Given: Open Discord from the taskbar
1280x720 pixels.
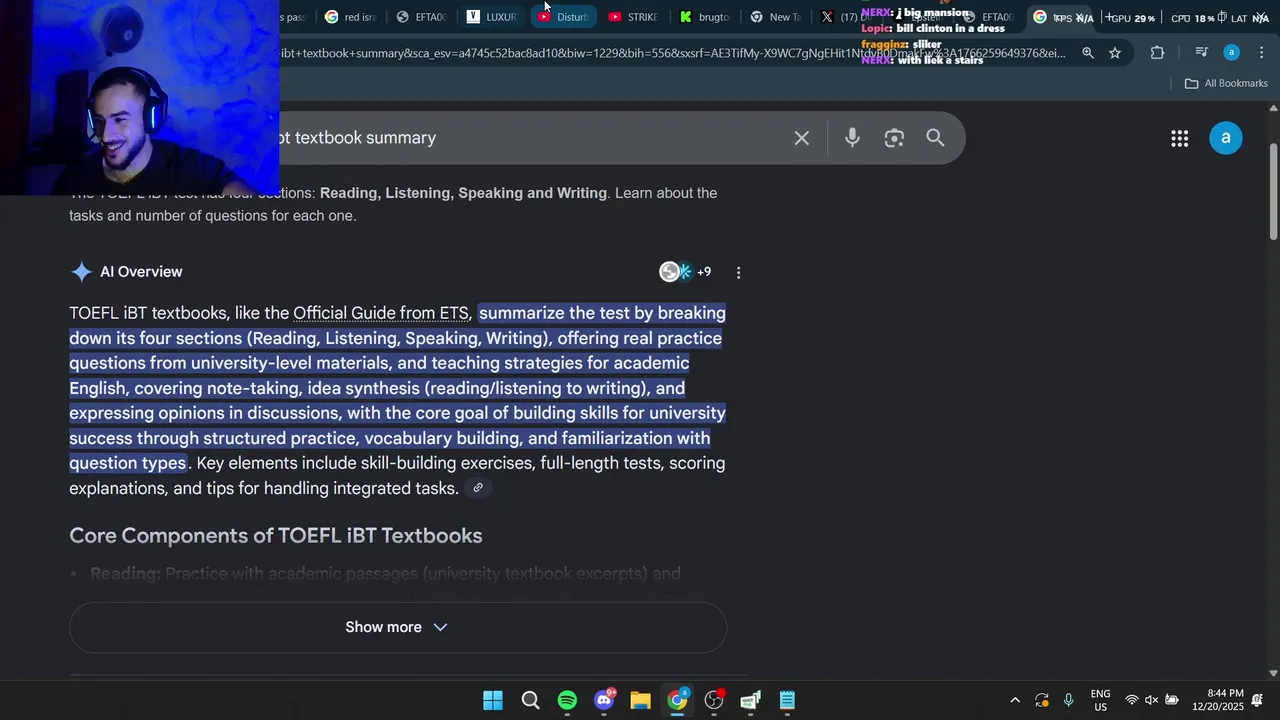Looking at the screenshot, I should coord(604,700).
